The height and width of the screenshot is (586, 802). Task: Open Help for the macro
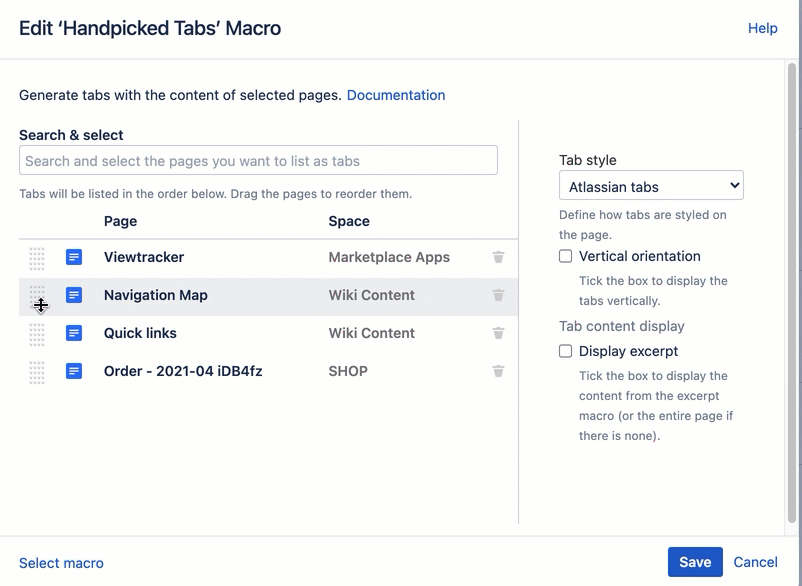(x=762, y=28)
